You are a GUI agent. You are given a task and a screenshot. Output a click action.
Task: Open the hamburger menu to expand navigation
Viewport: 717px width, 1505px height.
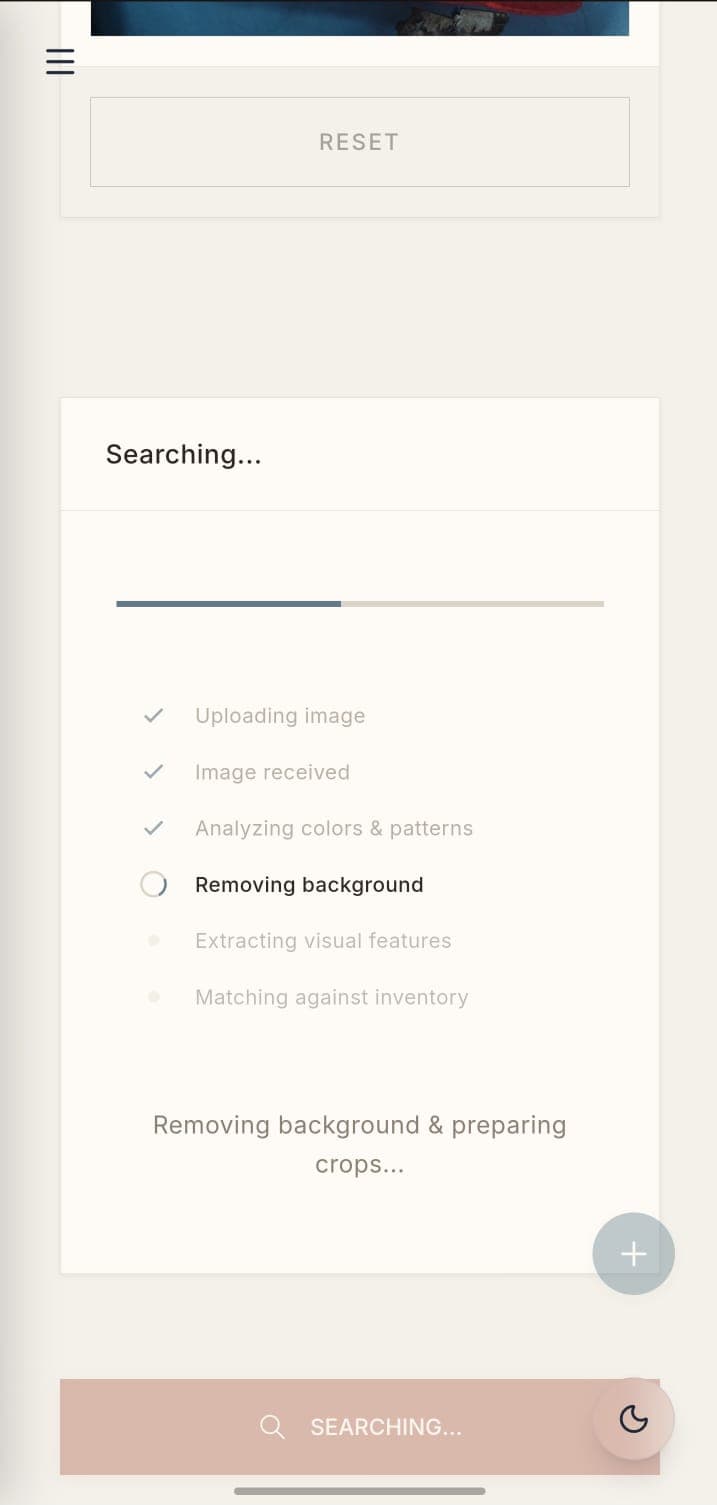coord(59,61)
